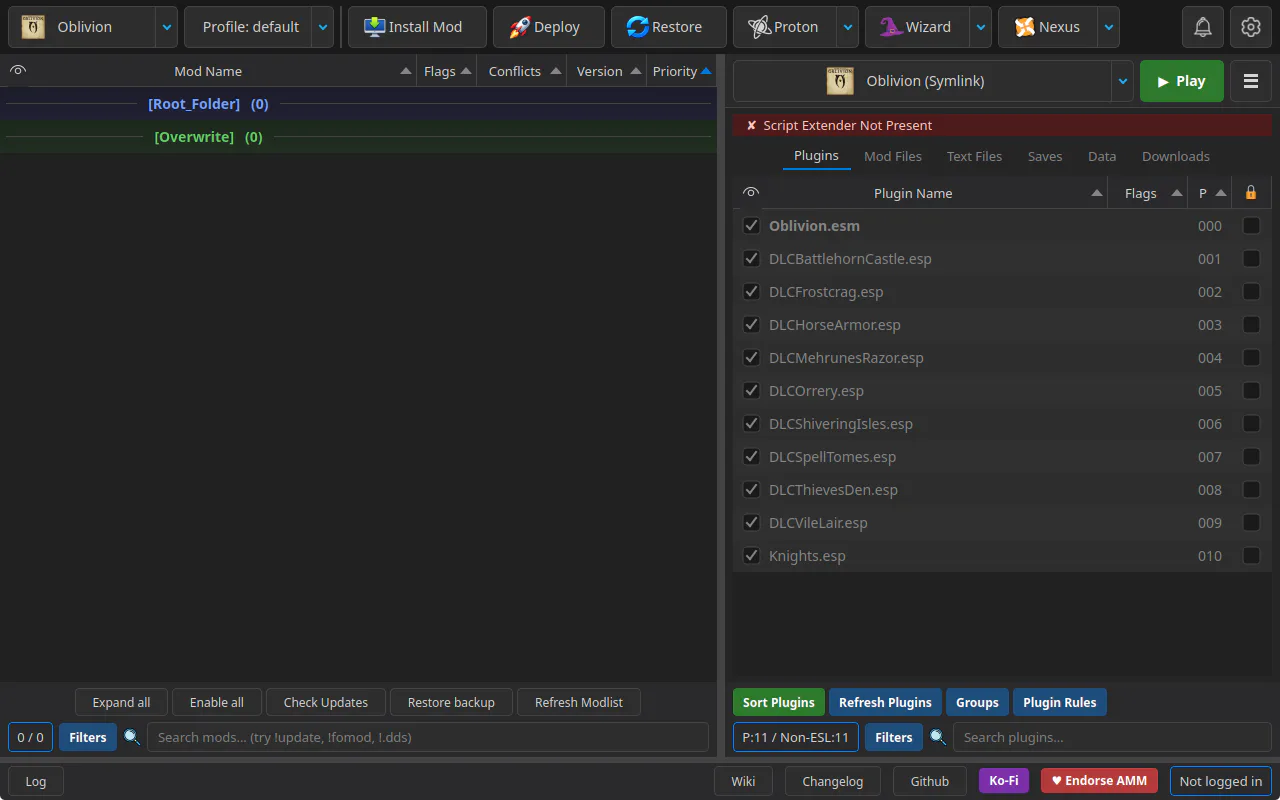Expand the game selection dropdown arrow
Image resolution: width=1280 pixels, height=800 pixels.
(x=167, y=27)
